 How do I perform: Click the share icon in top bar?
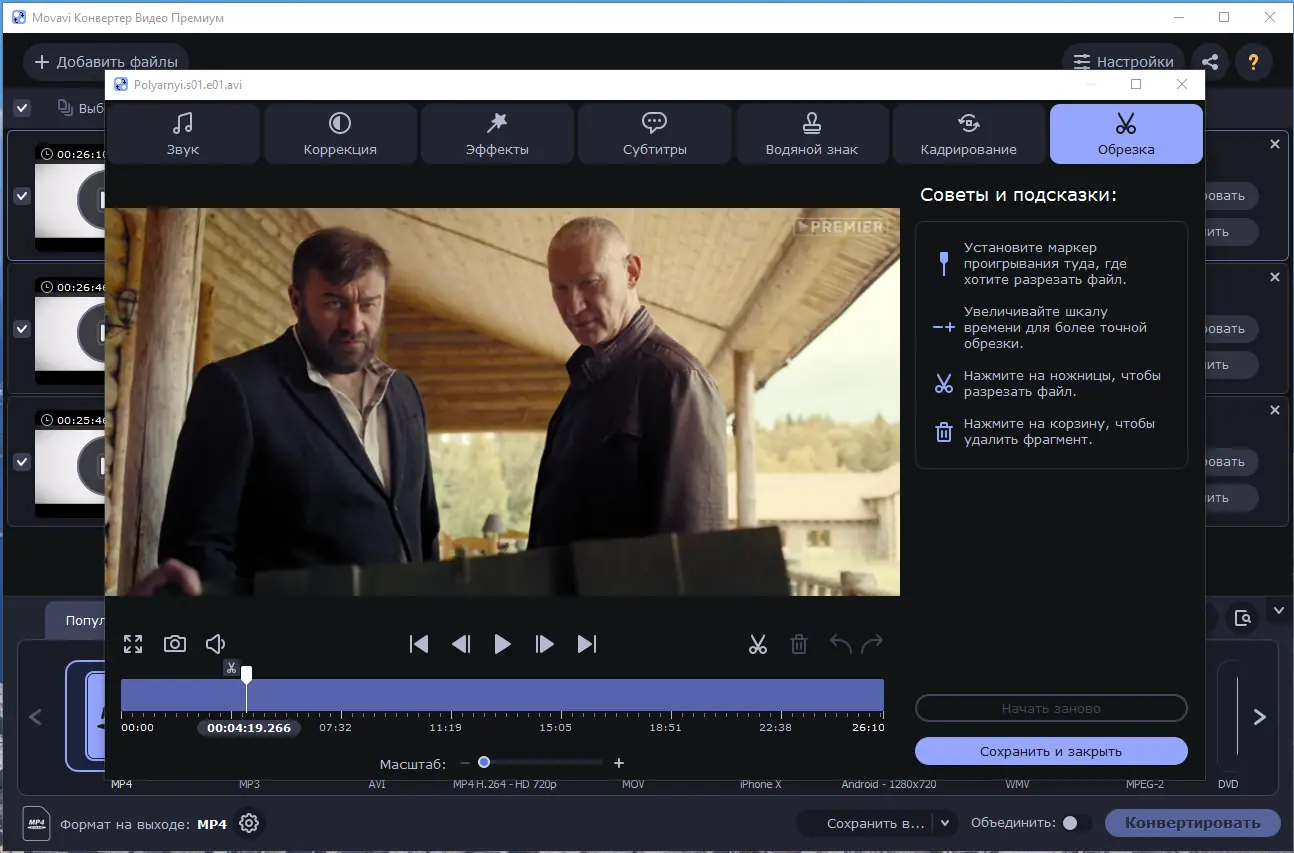[1210, 62]
